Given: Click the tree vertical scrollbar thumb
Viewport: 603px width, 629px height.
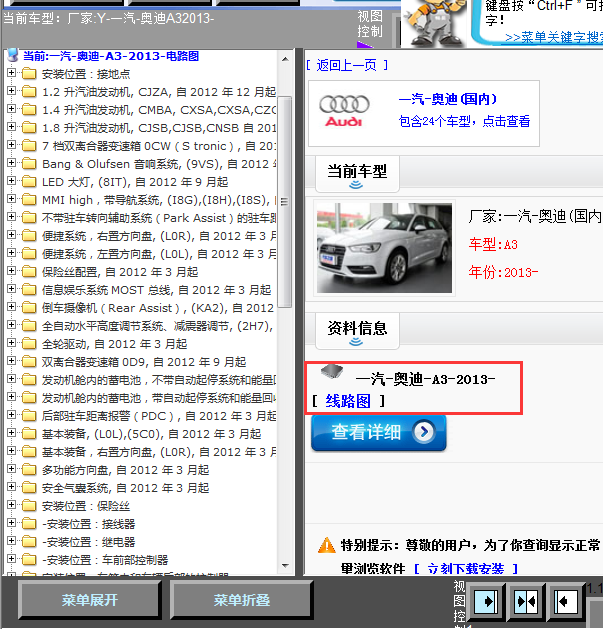Looking at the screenshot, I should (x=285, y=202).
